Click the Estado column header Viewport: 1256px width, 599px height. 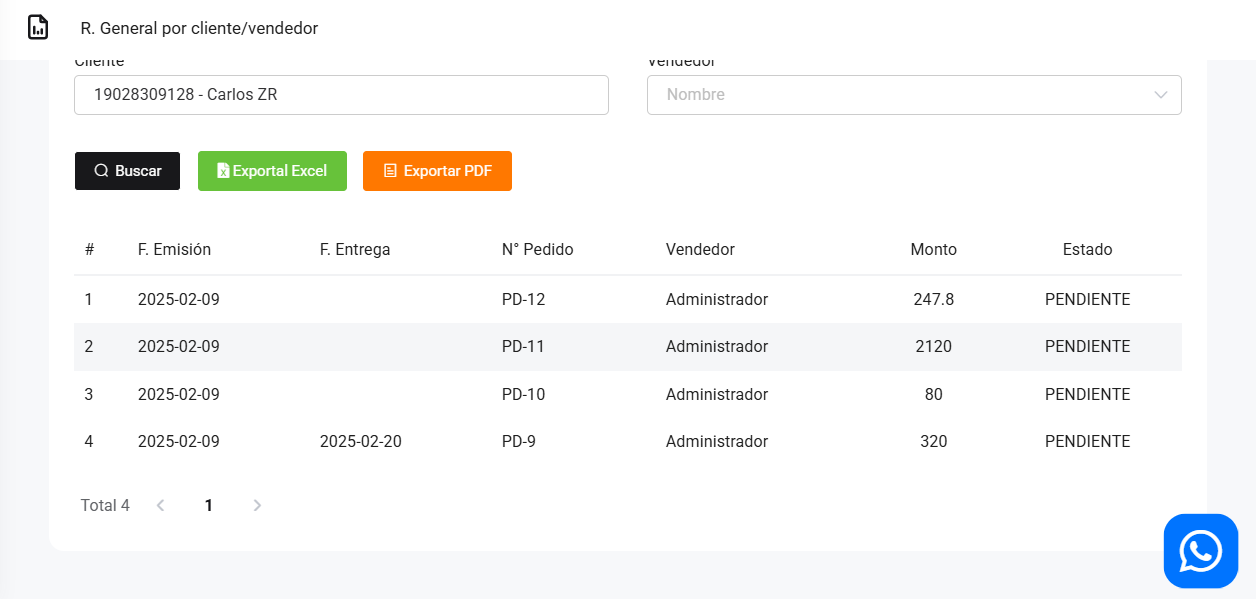1087,250
